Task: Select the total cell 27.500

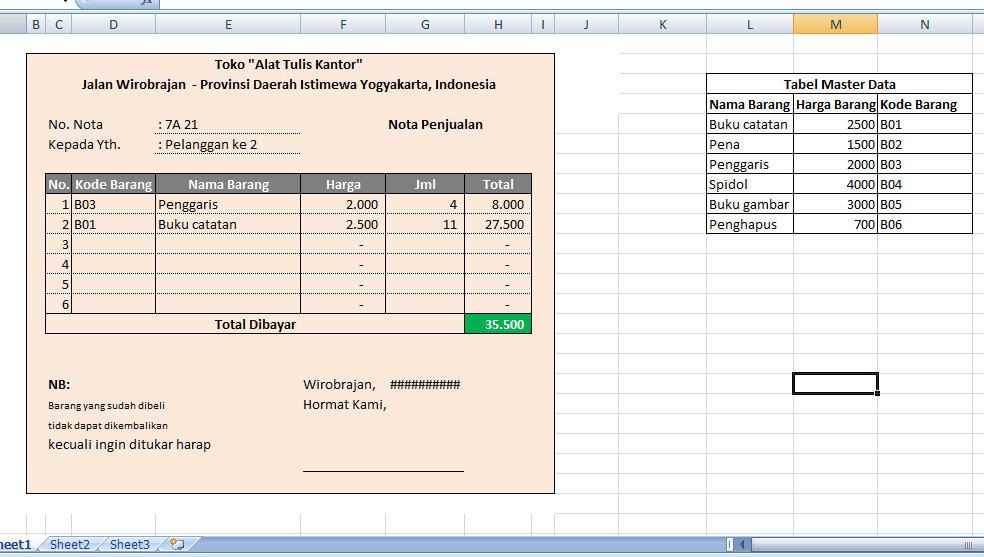Action: pyautogui.click(x=498, y=225)
